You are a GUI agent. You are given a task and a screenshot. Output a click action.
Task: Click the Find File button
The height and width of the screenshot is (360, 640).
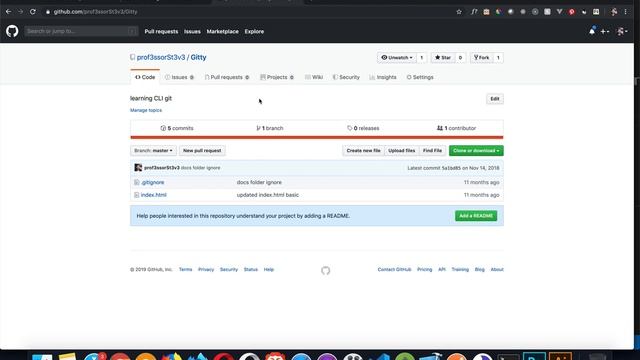point(432,151)
